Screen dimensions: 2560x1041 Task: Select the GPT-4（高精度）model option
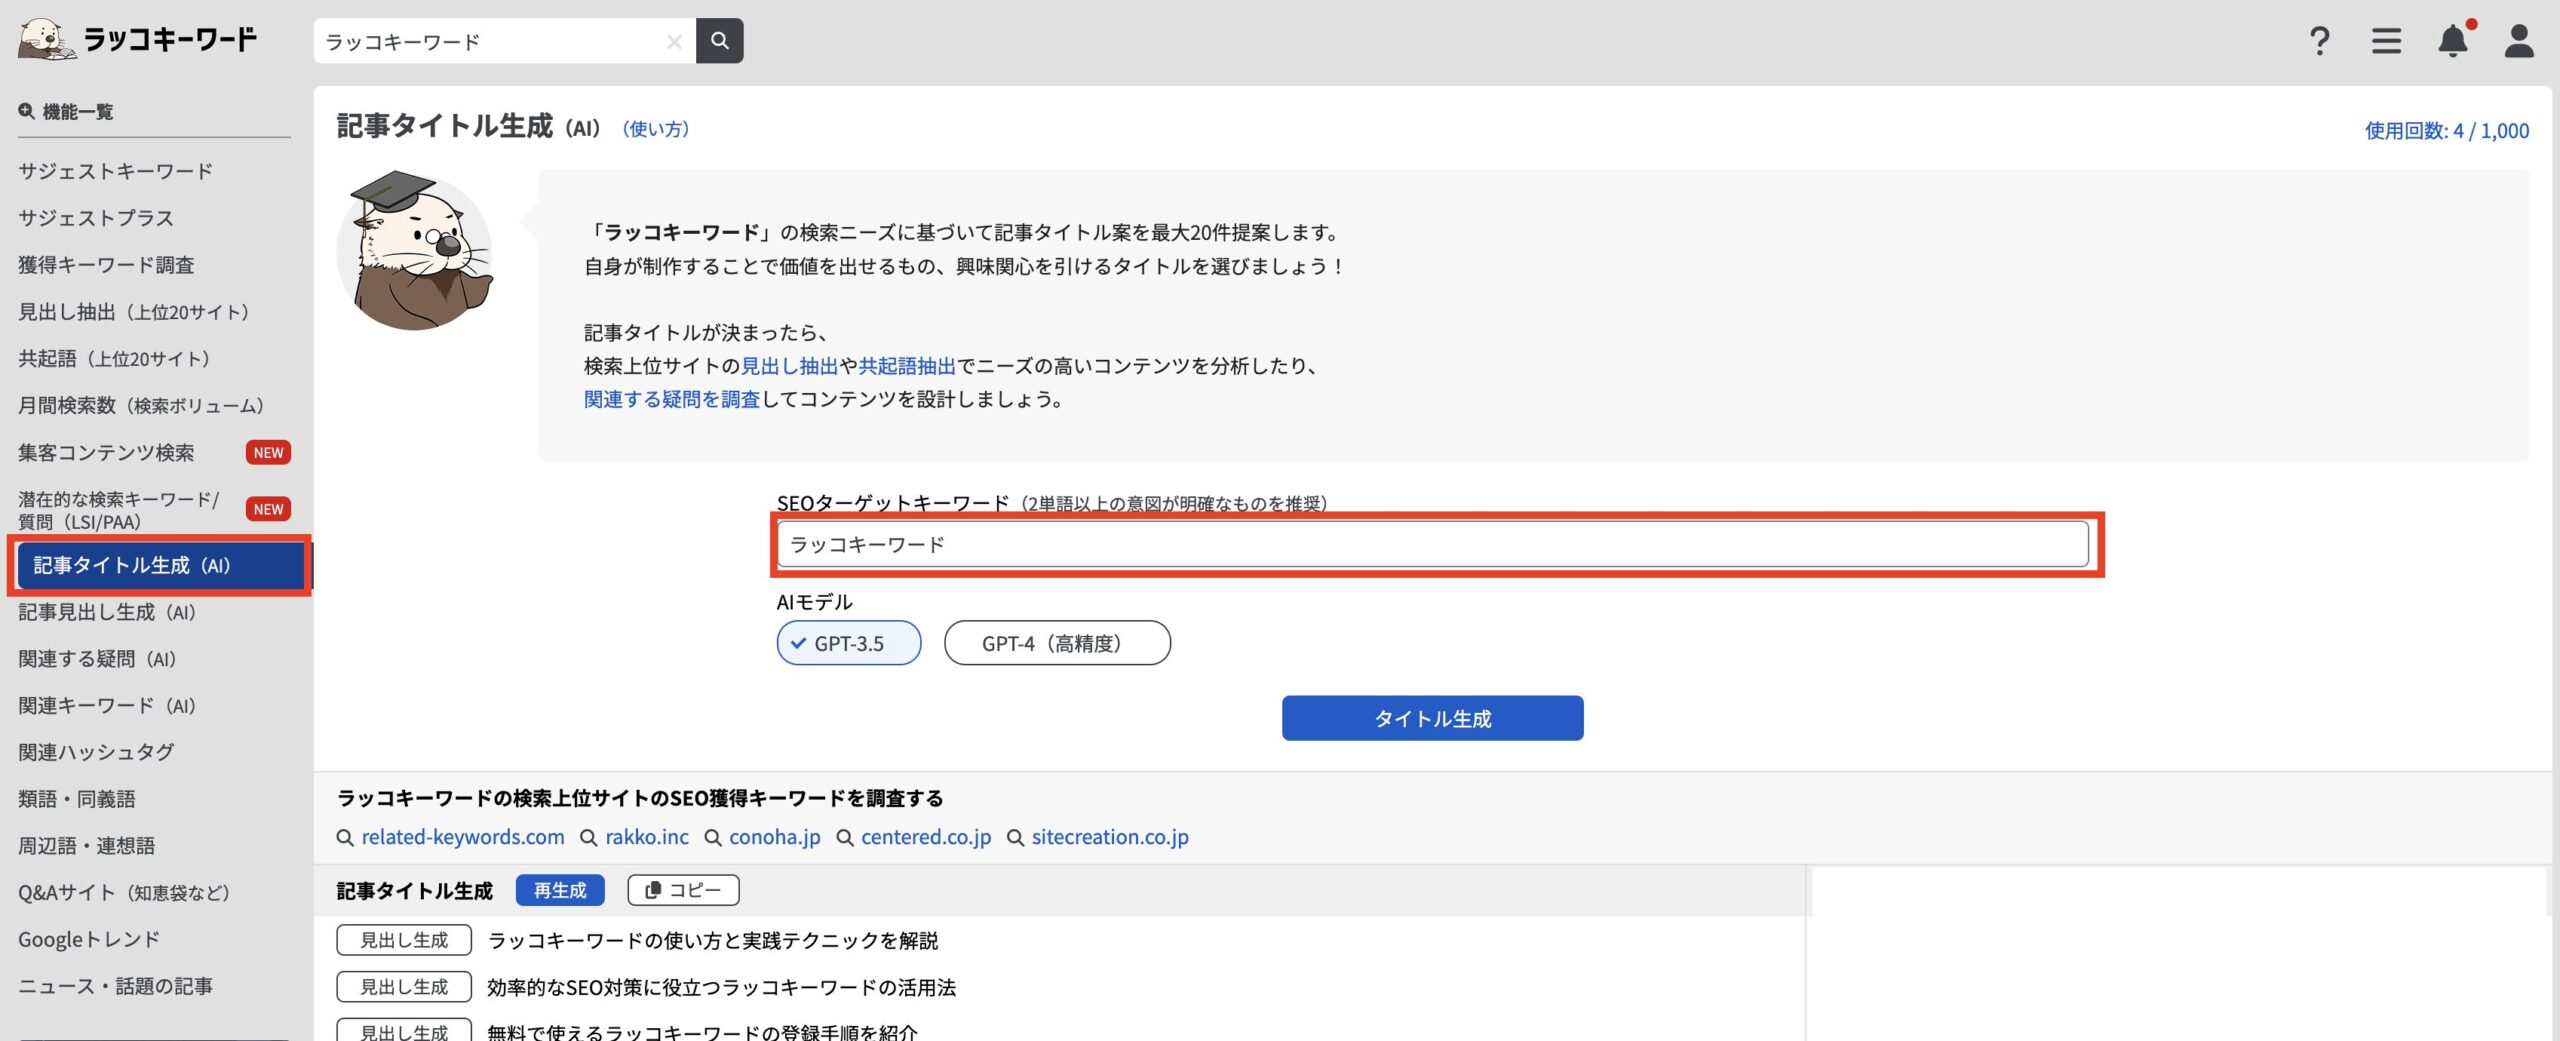(1057, 643)
